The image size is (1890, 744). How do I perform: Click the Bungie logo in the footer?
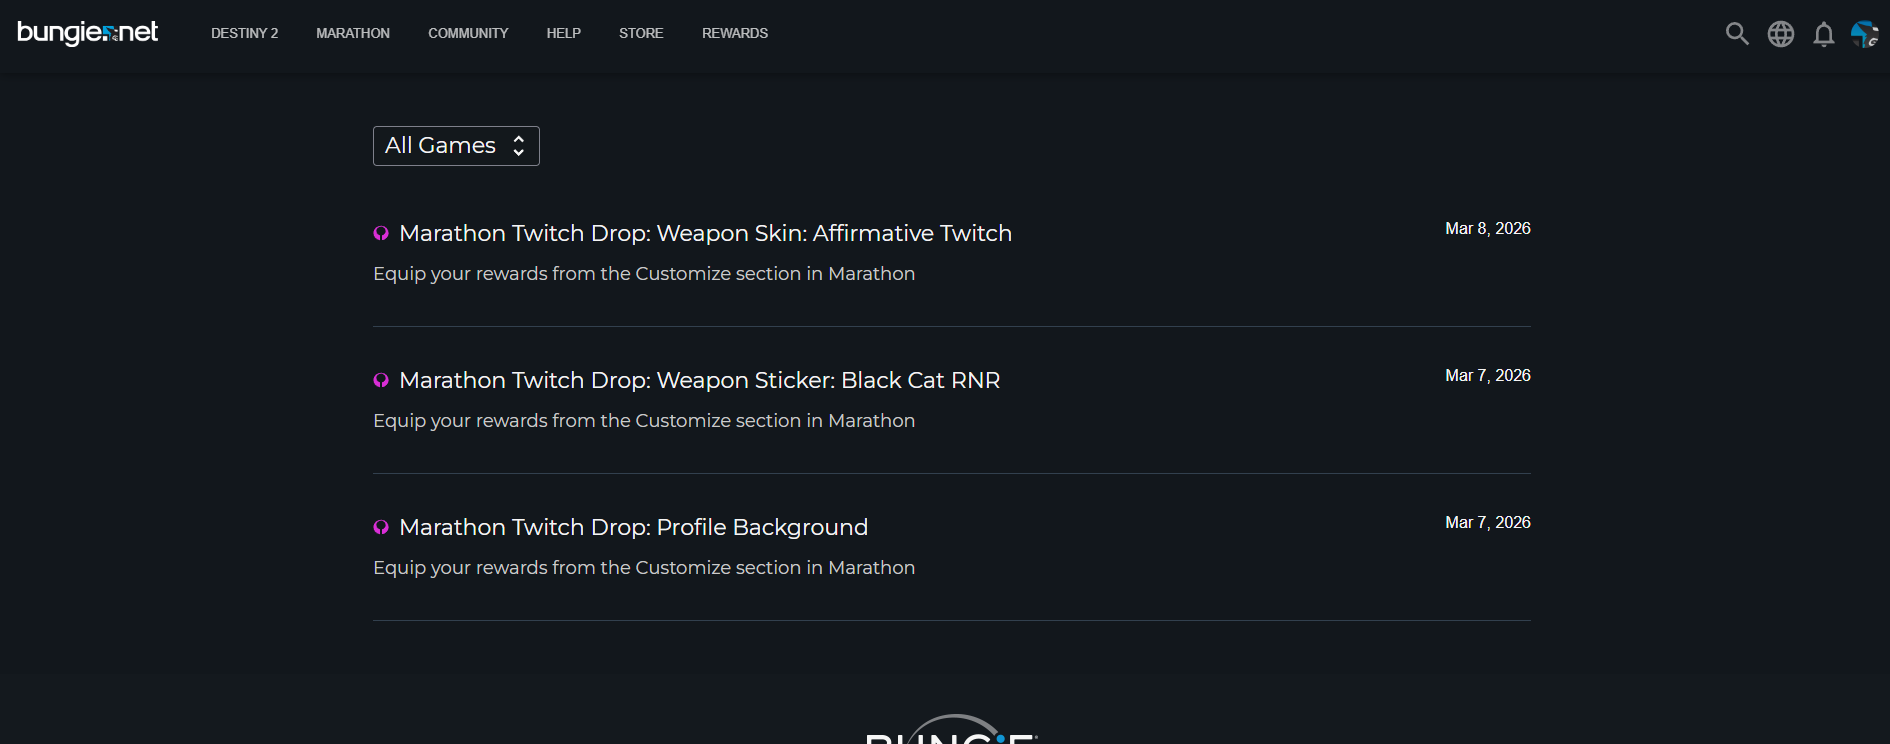(951, 731)
